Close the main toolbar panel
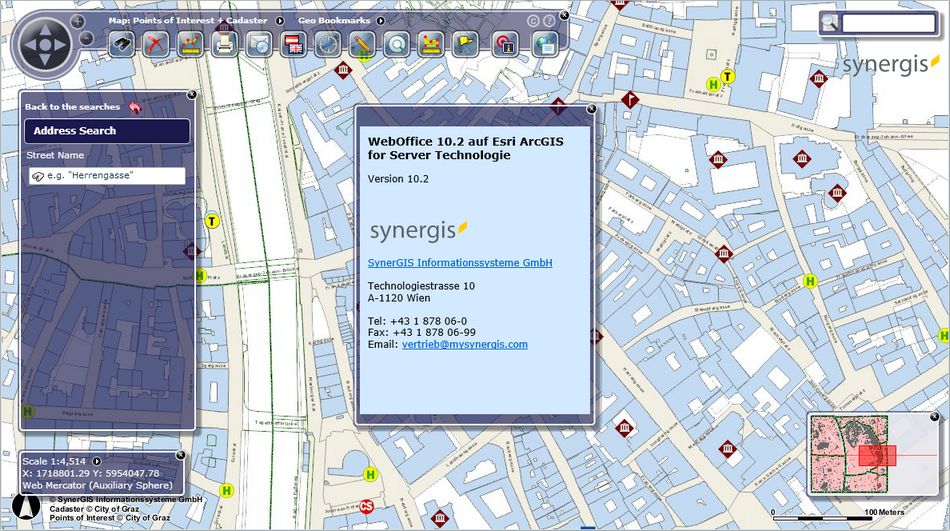Image resolution: width=950 pixels, height=531 pixels. pos(564,15)
